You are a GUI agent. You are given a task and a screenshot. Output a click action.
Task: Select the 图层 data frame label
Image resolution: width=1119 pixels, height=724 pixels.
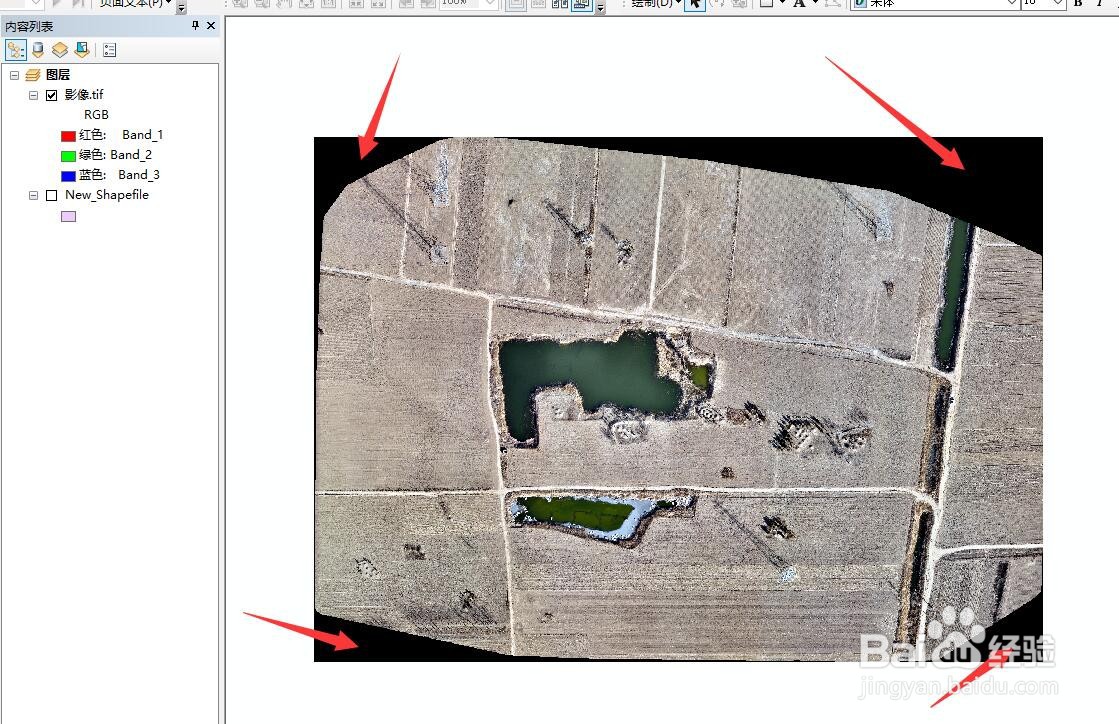[x=58, y=75]
